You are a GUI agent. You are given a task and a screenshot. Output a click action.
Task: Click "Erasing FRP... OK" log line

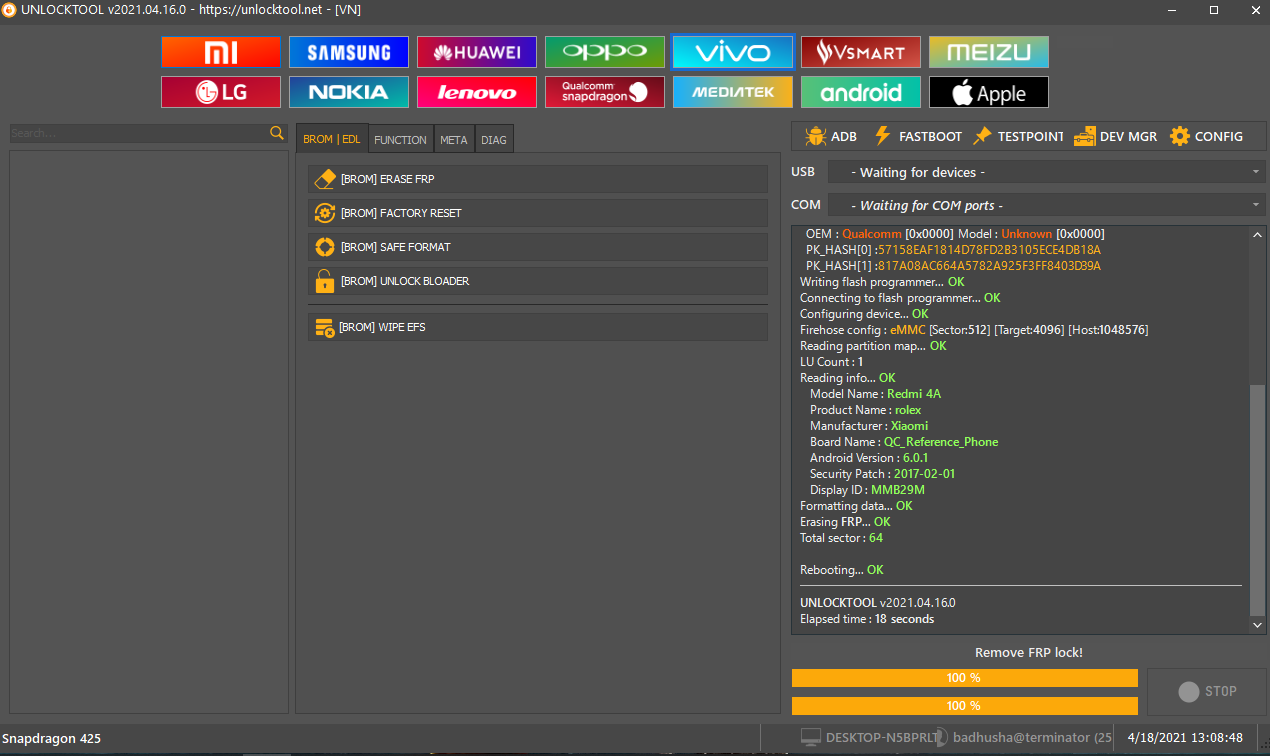845,522
